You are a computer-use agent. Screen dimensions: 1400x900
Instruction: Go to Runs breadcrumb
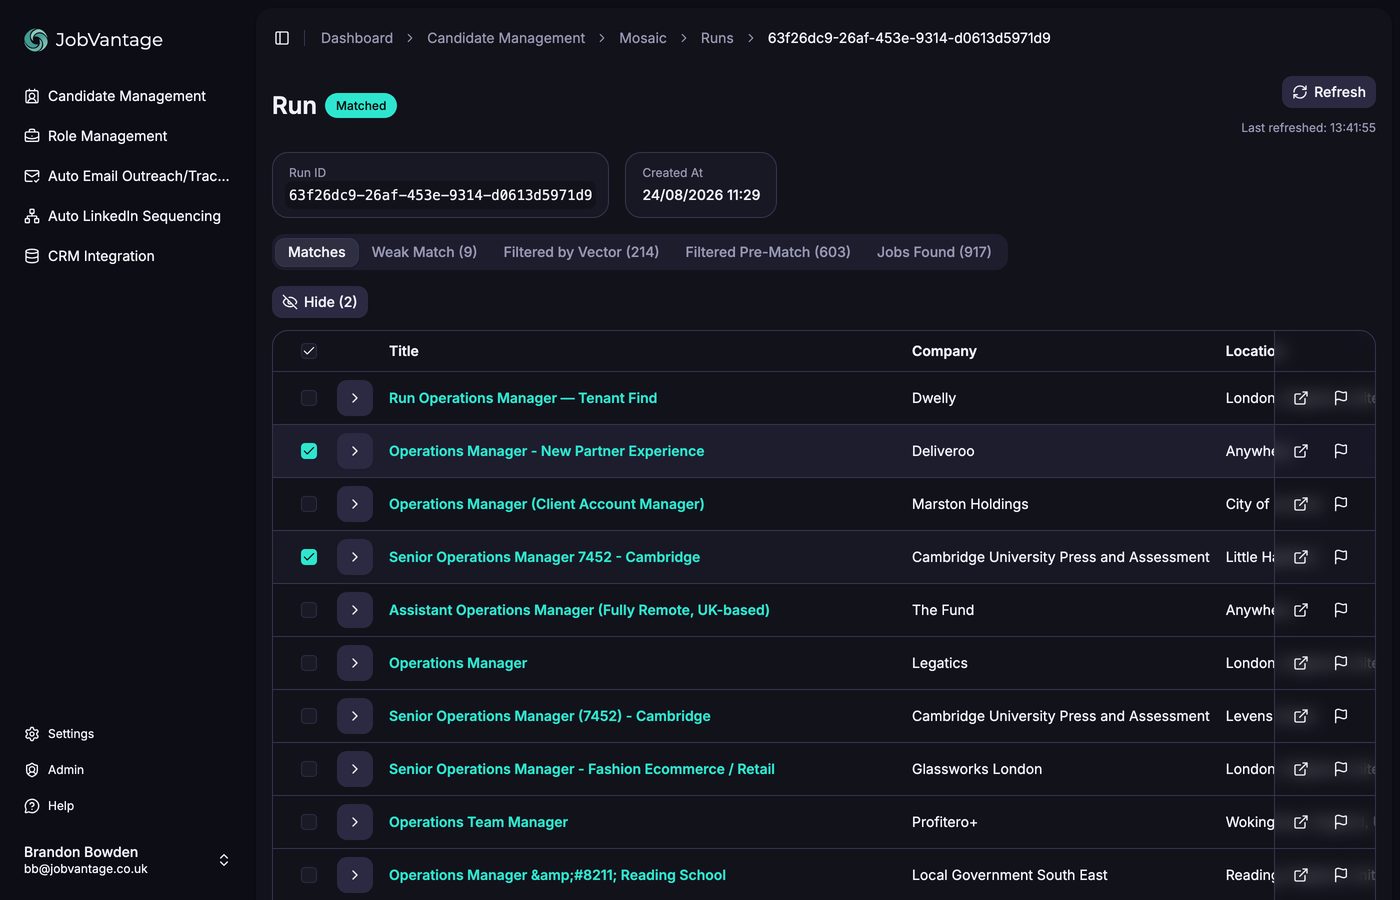(x=717, y=38)
